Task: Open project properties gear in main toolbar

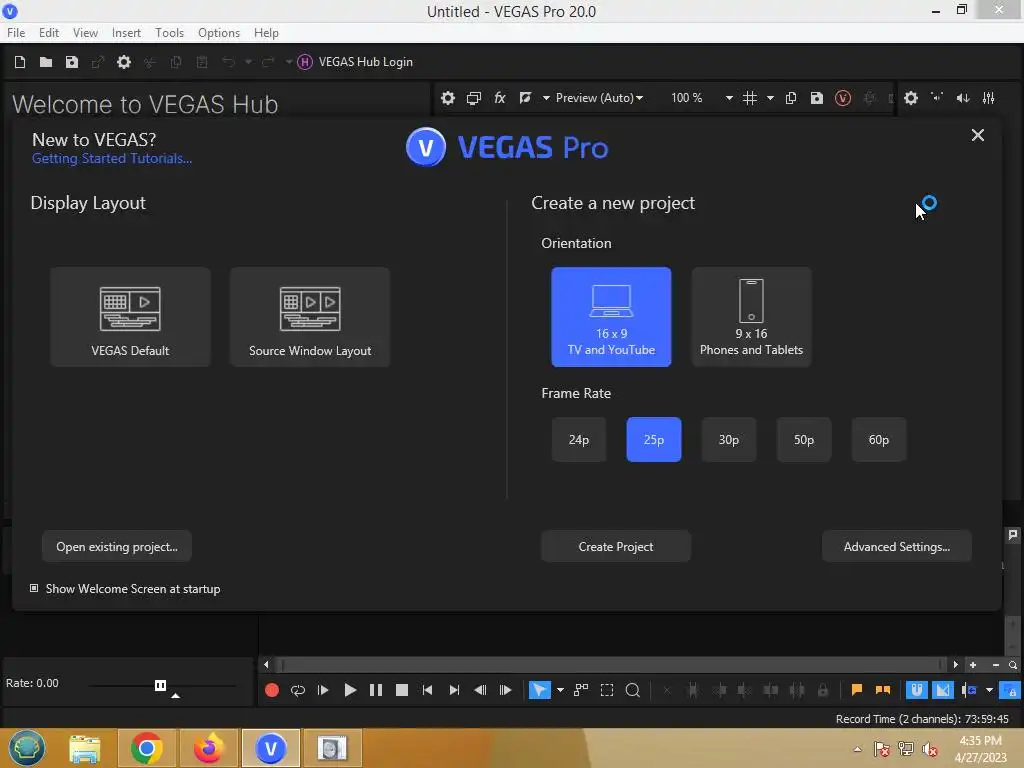Action: point(124,62)
